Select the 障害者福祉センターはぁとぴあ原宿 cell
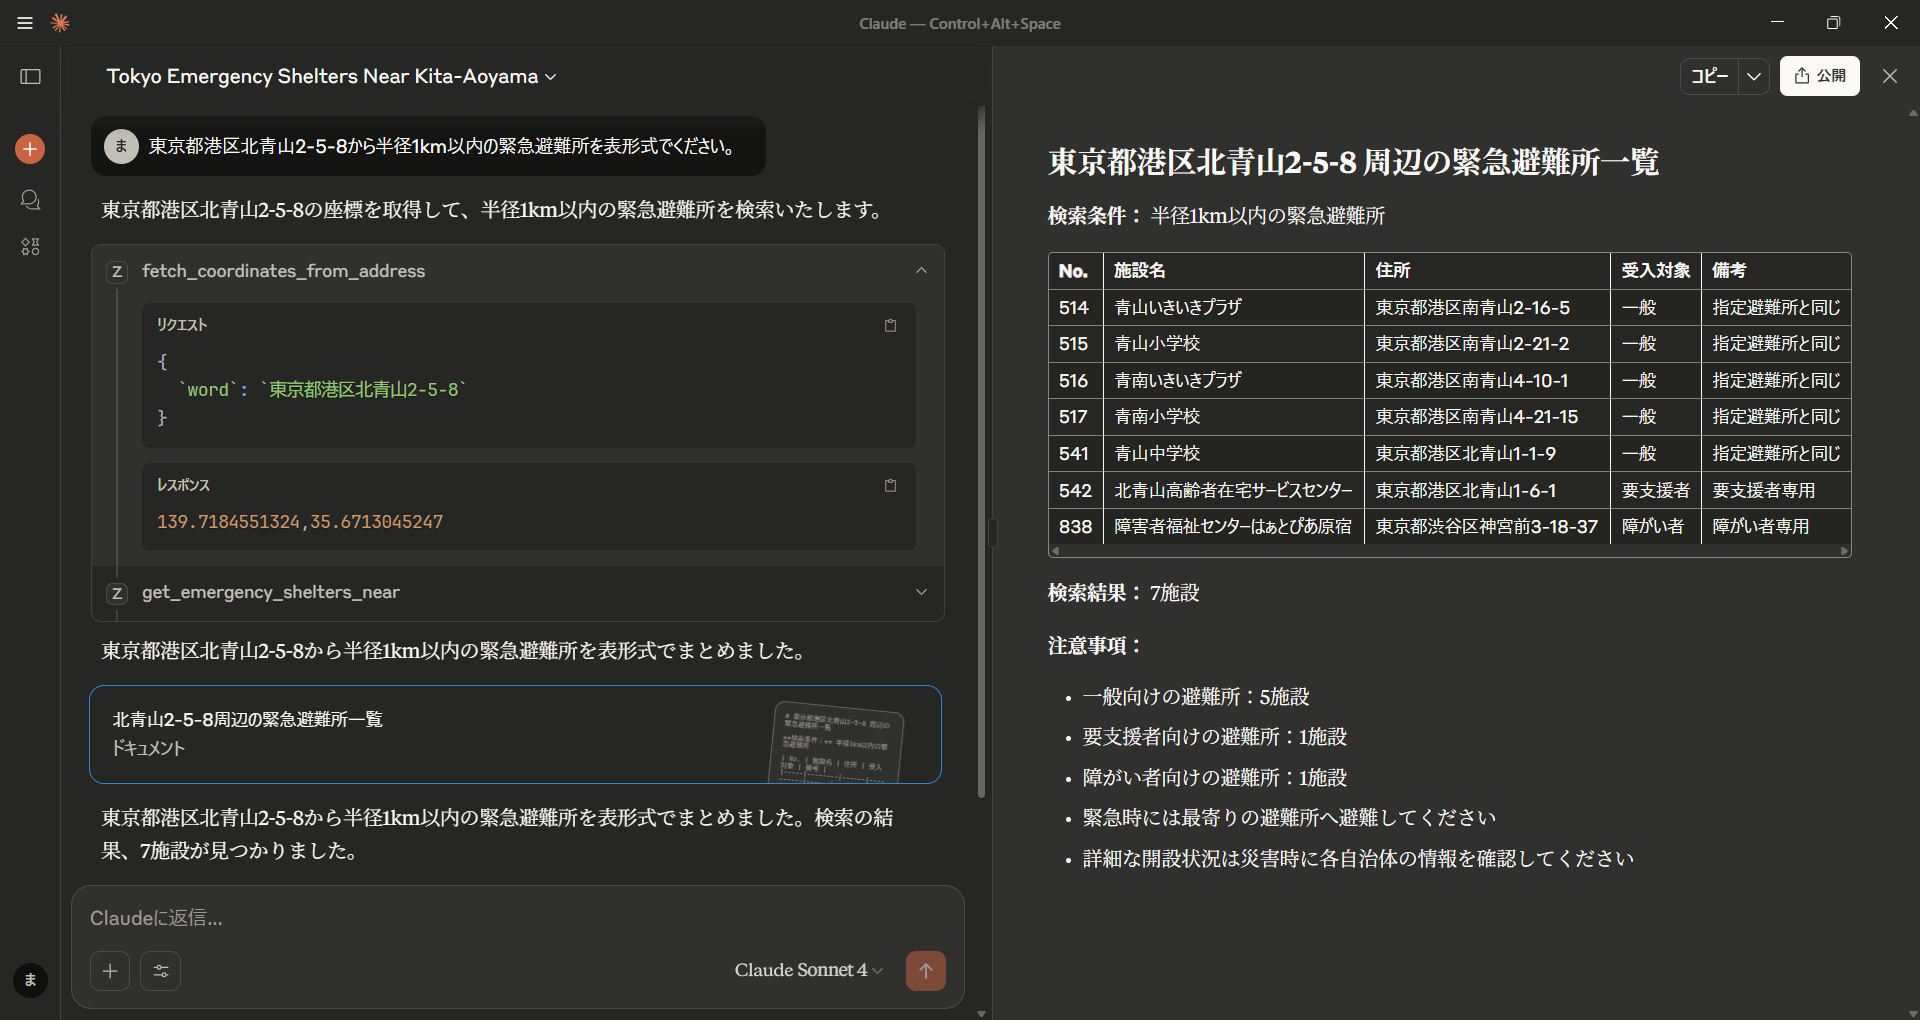The width and height of the screenshot is (1920, 1020). pyautogui.click(x=1233, y=527)
